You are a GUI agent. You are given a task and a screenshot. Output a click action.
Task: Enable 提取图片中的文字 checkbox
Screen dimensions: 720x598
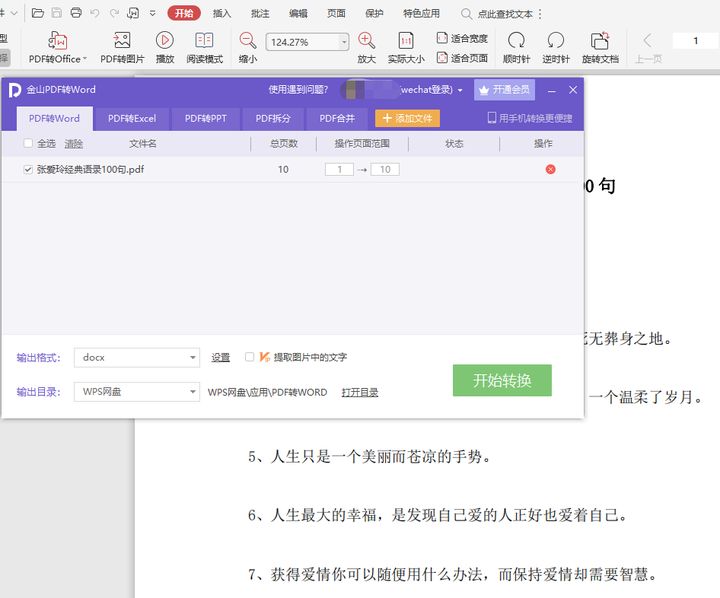click(x=249, y=357)
